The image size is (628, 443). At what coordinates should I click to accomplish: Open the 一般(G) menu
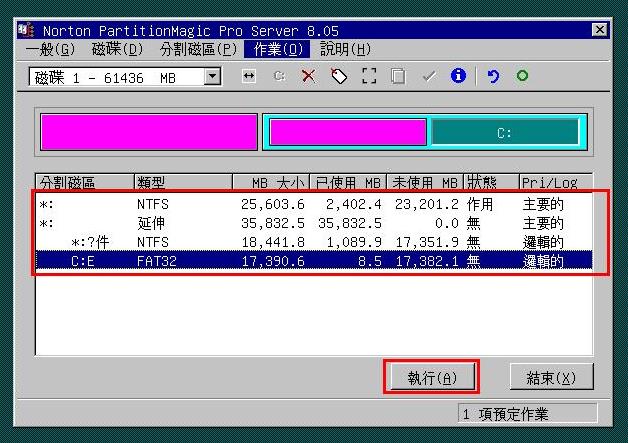(50, 49)
